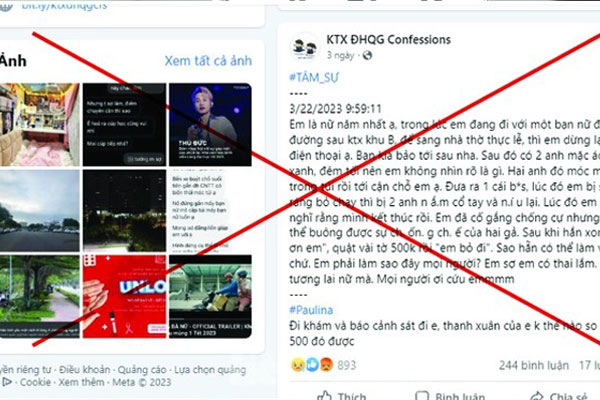Open the motorbike movie trailer thumbnail
The image size is (600, 400).
pos(210,296)
